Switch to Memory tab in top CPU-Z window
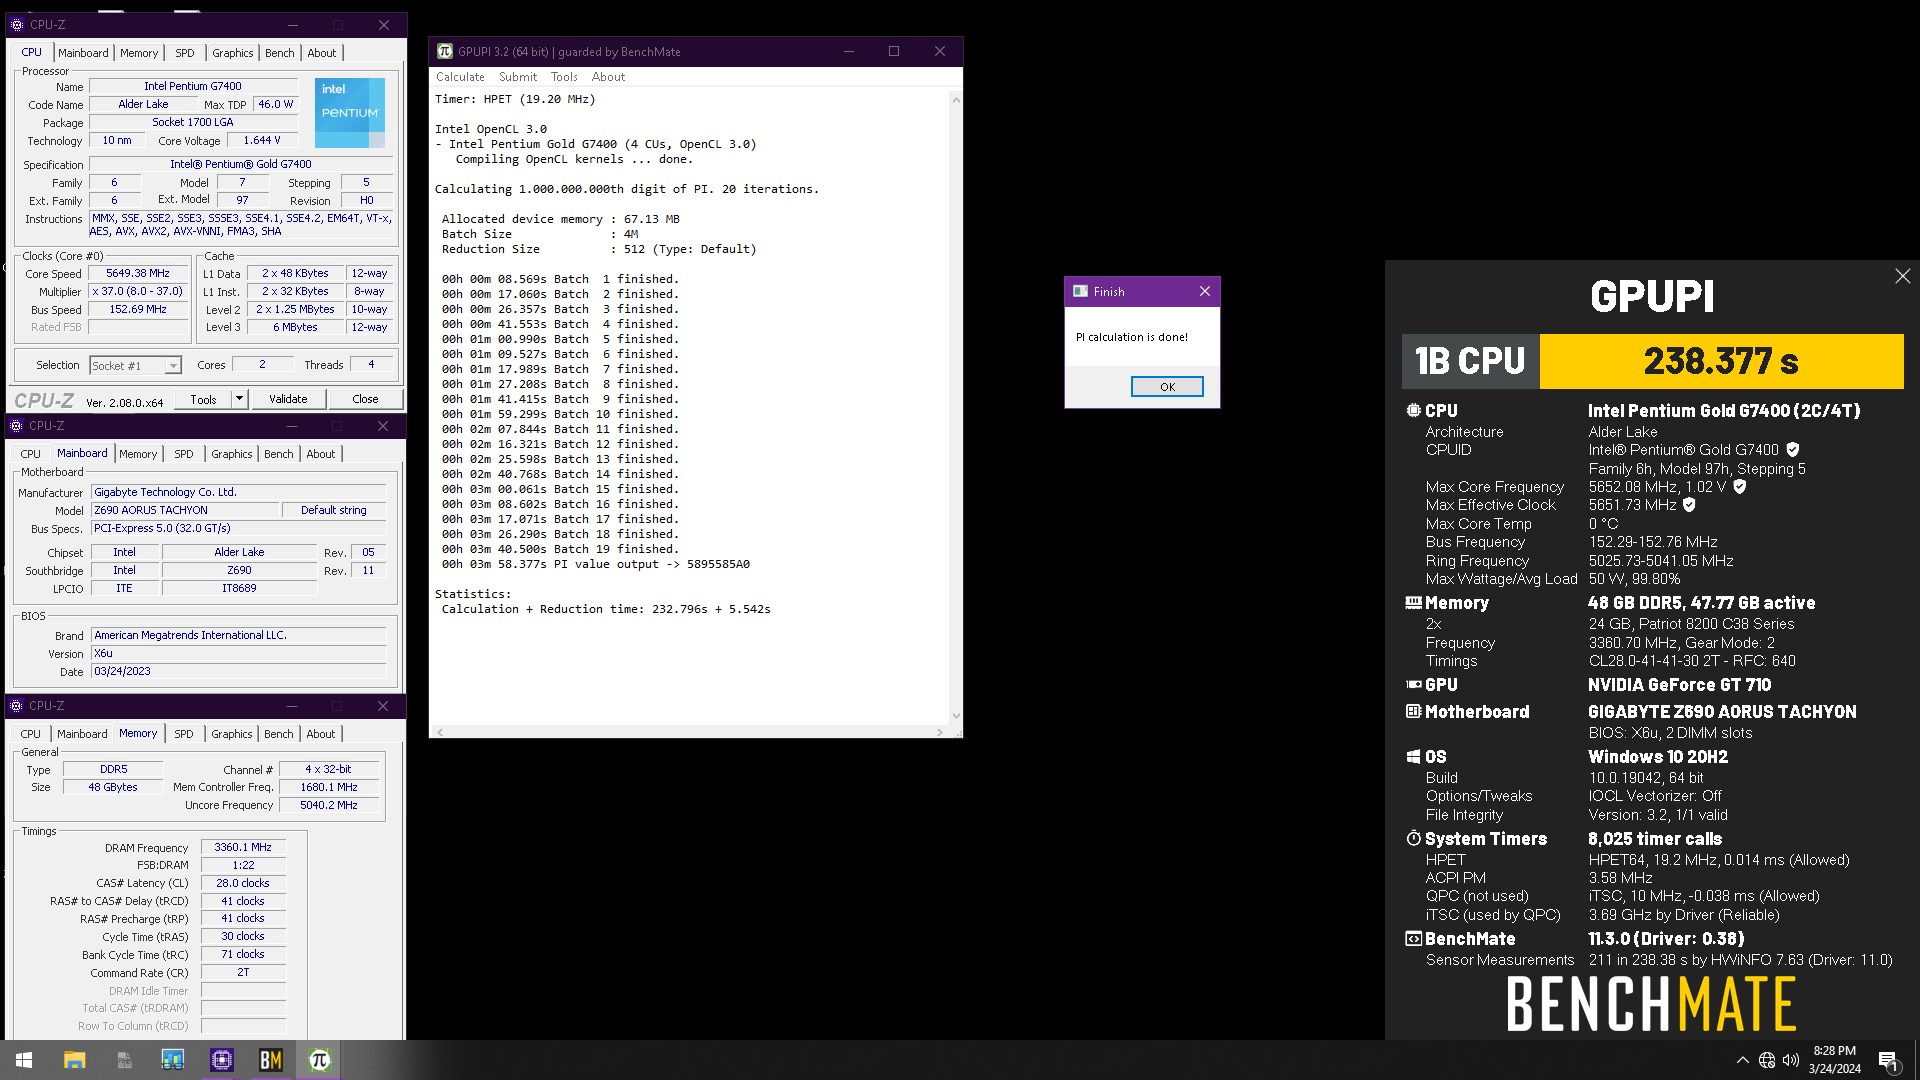Viewport: 1920px width, 1080px height. 139,53
